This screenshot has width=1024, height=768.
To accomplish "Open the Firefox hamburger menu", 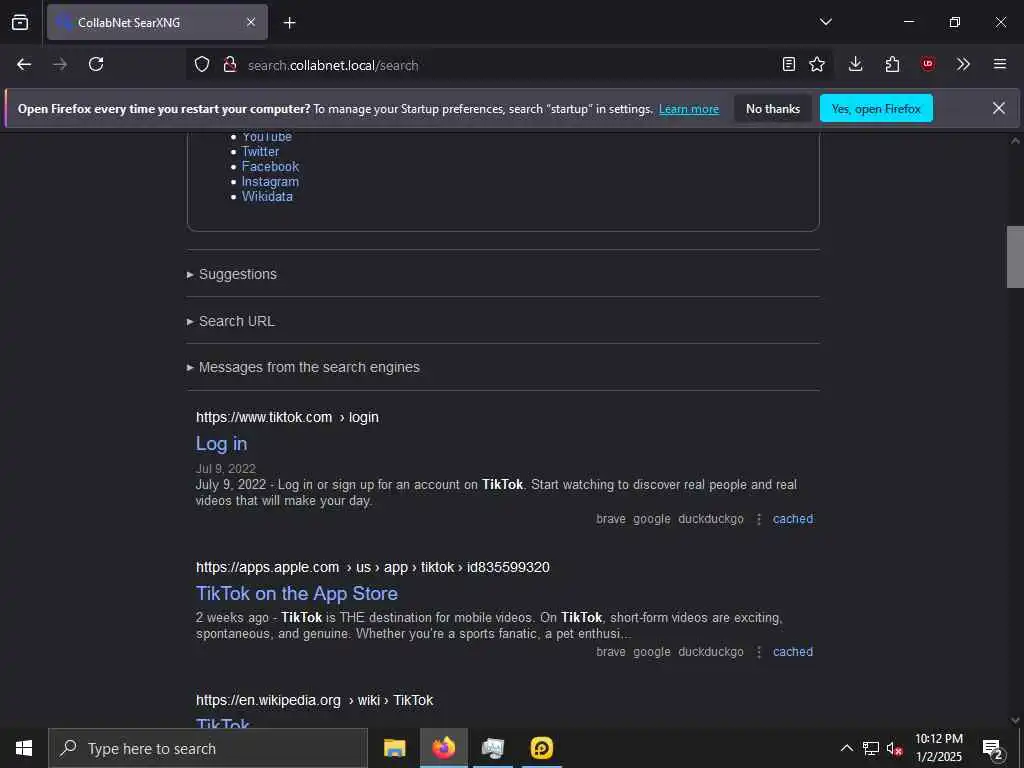I will 1000,64.
